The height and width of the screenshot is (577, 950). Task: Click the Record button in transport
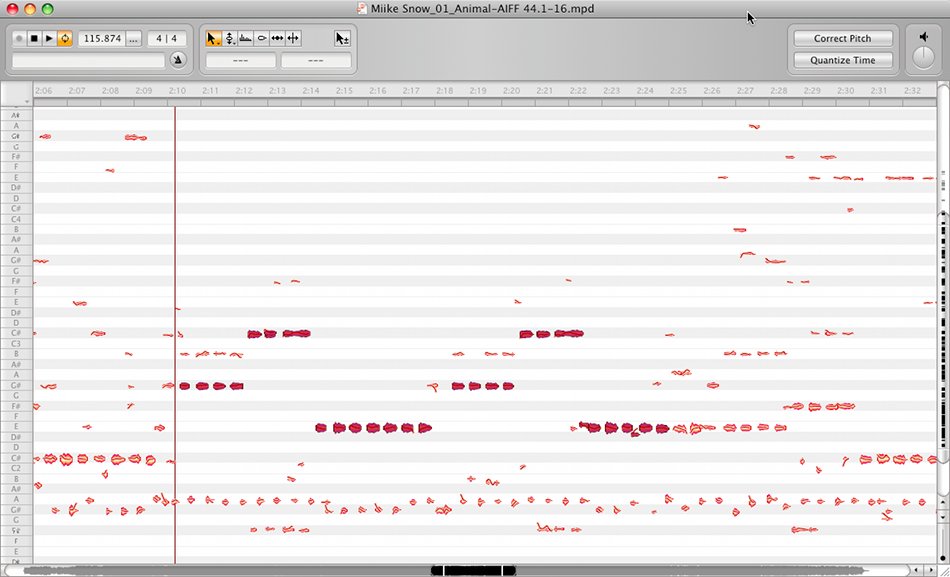click(19, 39)
